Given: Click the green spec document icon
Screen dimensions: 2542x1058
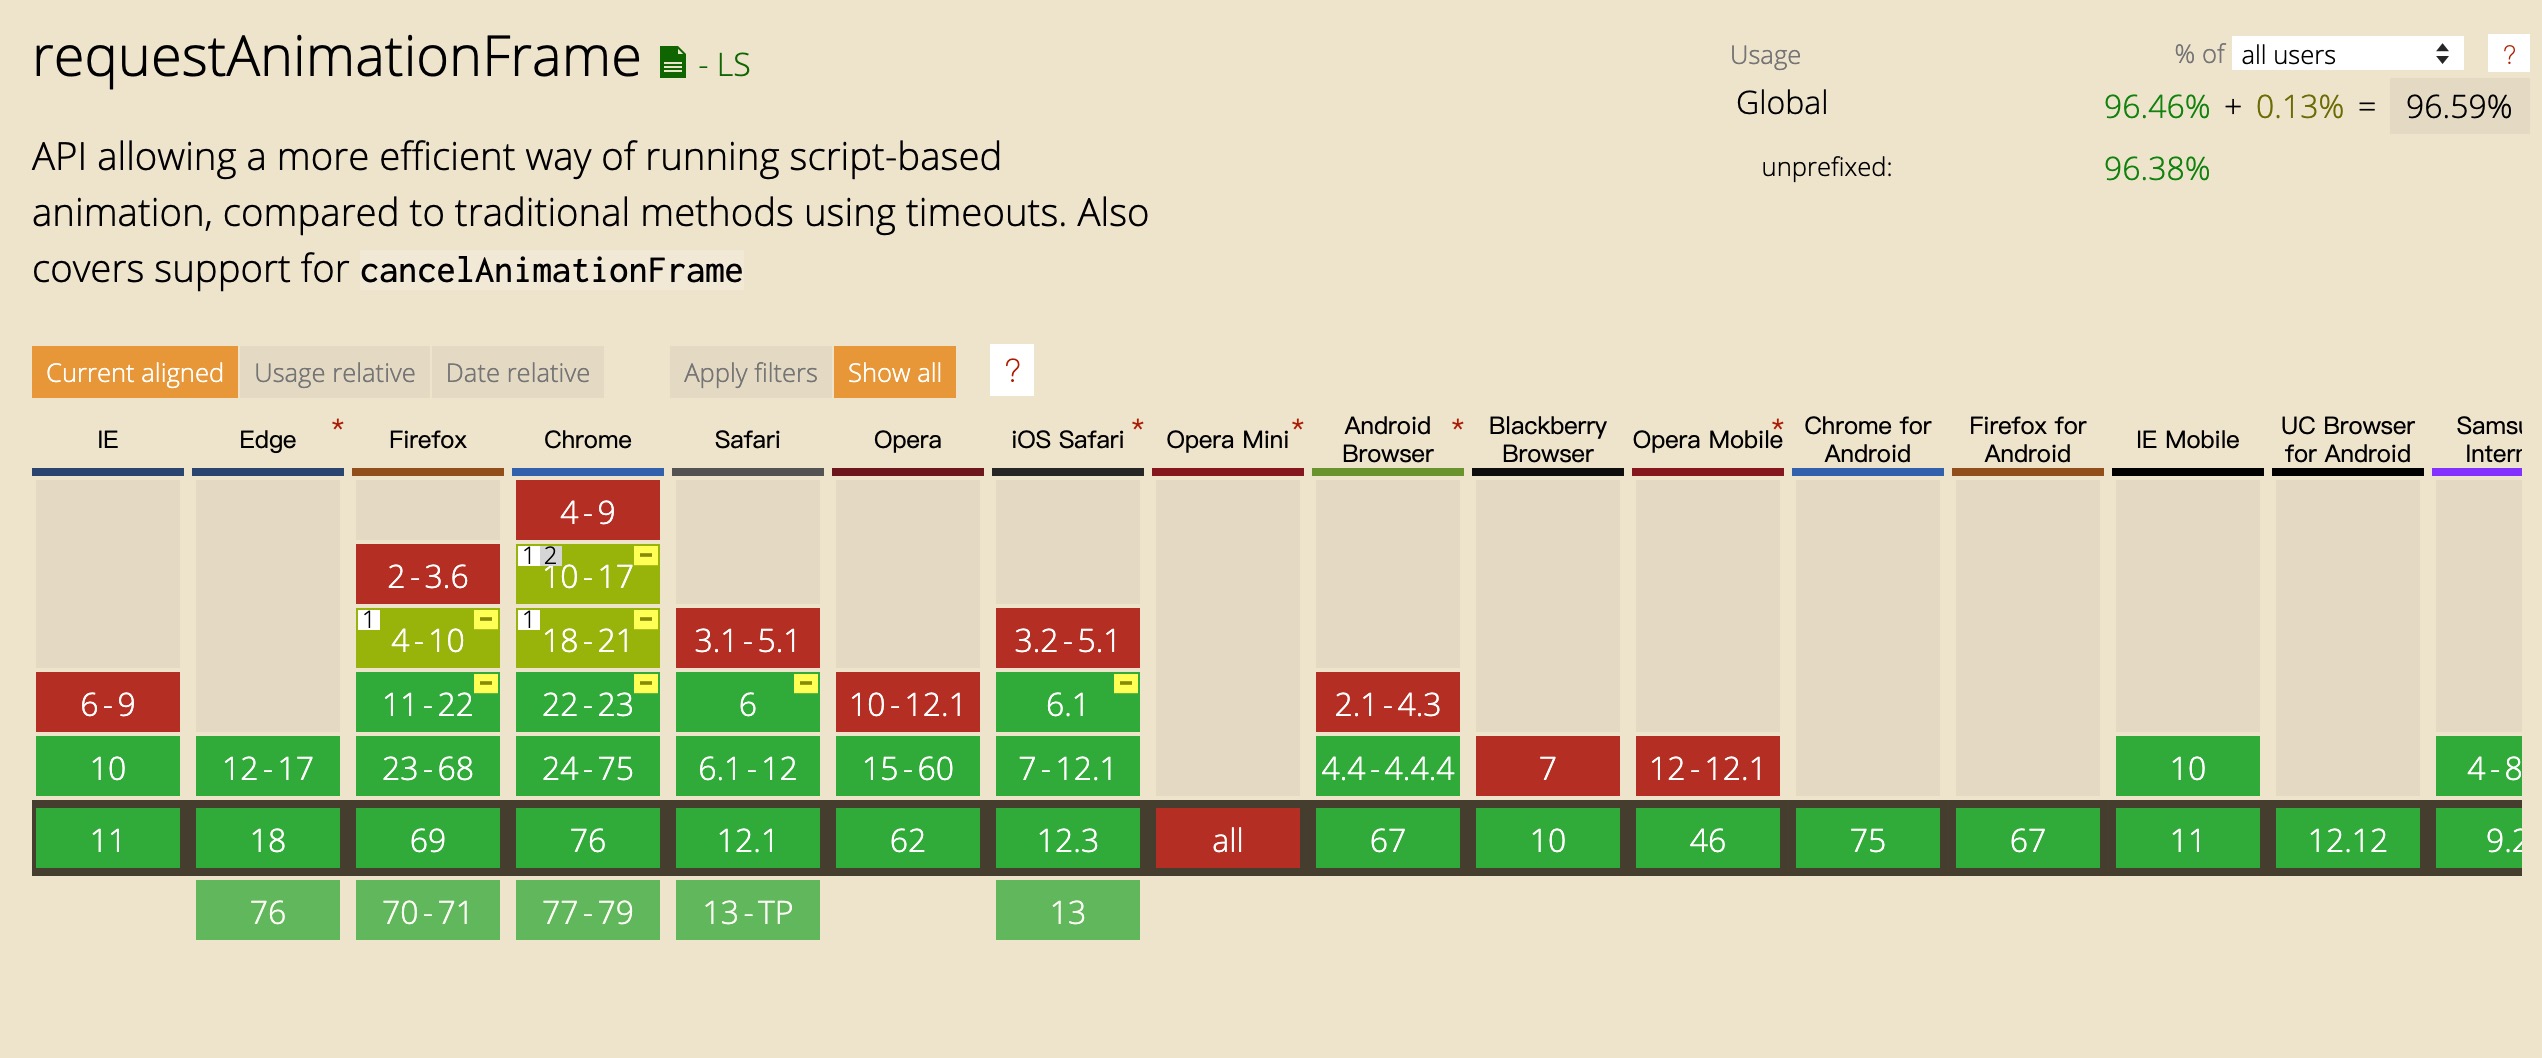Looking at the screenshot, I should coord(672,63).
